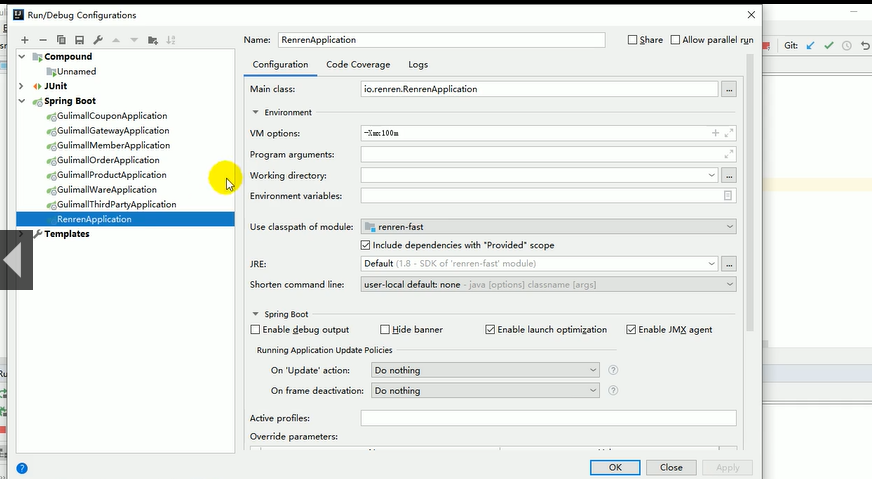
Task: Toggle the Share checkbox
Action: pos(632,40)
